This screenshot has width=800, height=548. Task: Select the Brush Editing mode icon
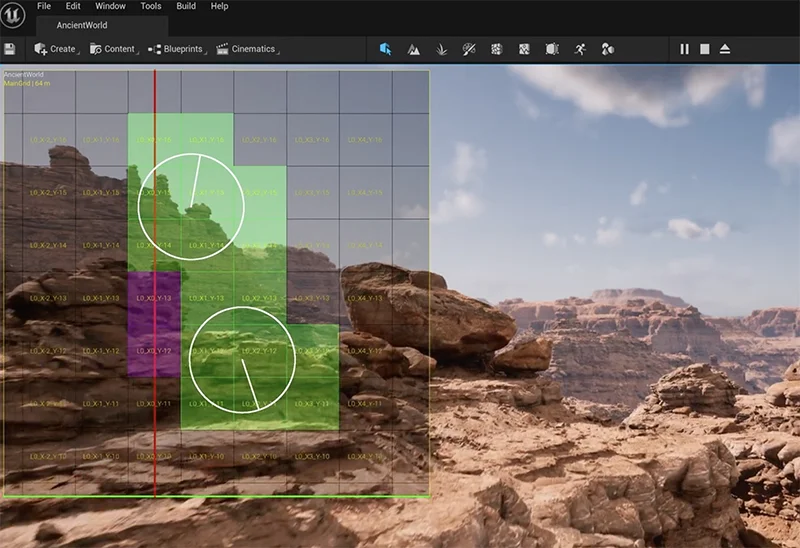tap(552, 49)
